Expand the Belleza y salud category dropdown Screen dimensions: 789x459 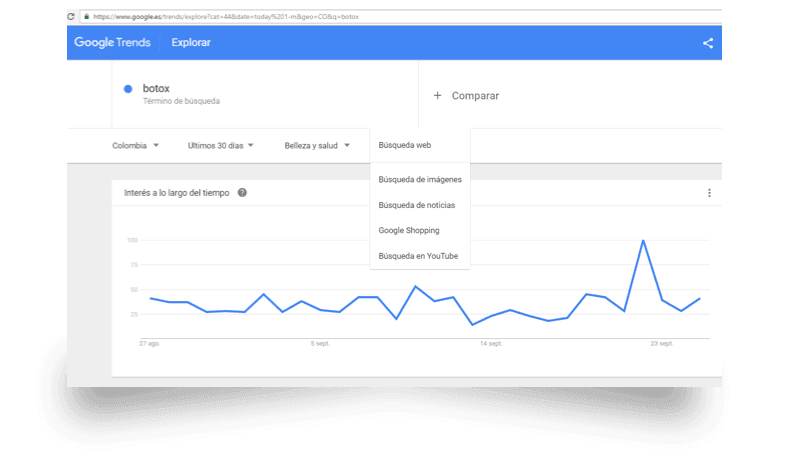point(317,145)
